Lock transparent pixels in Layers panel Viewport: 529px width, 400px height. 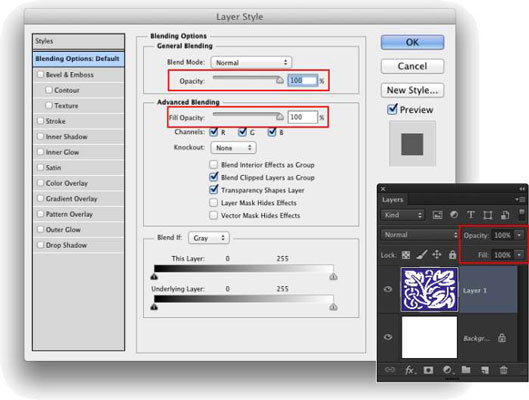(406, 255)
